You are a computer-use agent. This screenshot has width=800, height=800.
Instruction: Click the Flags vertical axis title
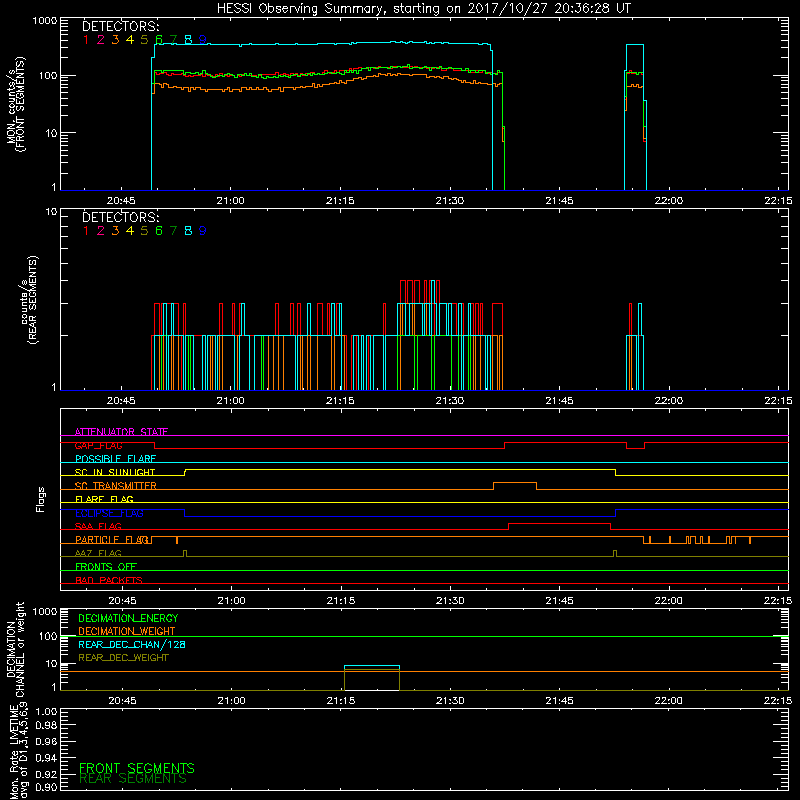[40, 499]
